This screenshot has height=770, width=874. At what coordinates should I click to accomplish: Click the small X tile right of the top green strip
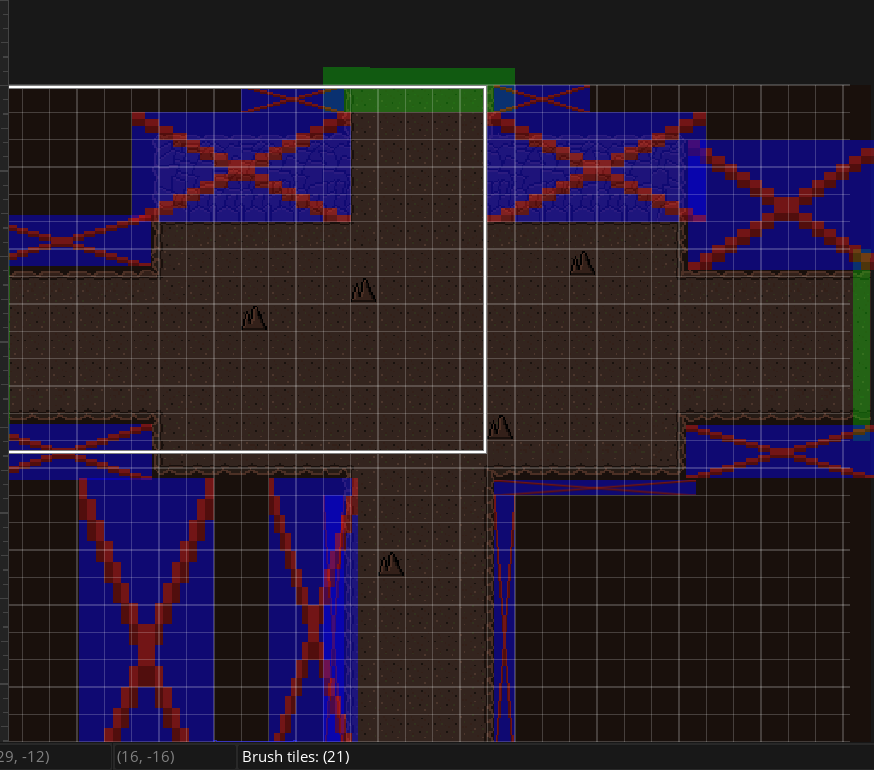540,98
